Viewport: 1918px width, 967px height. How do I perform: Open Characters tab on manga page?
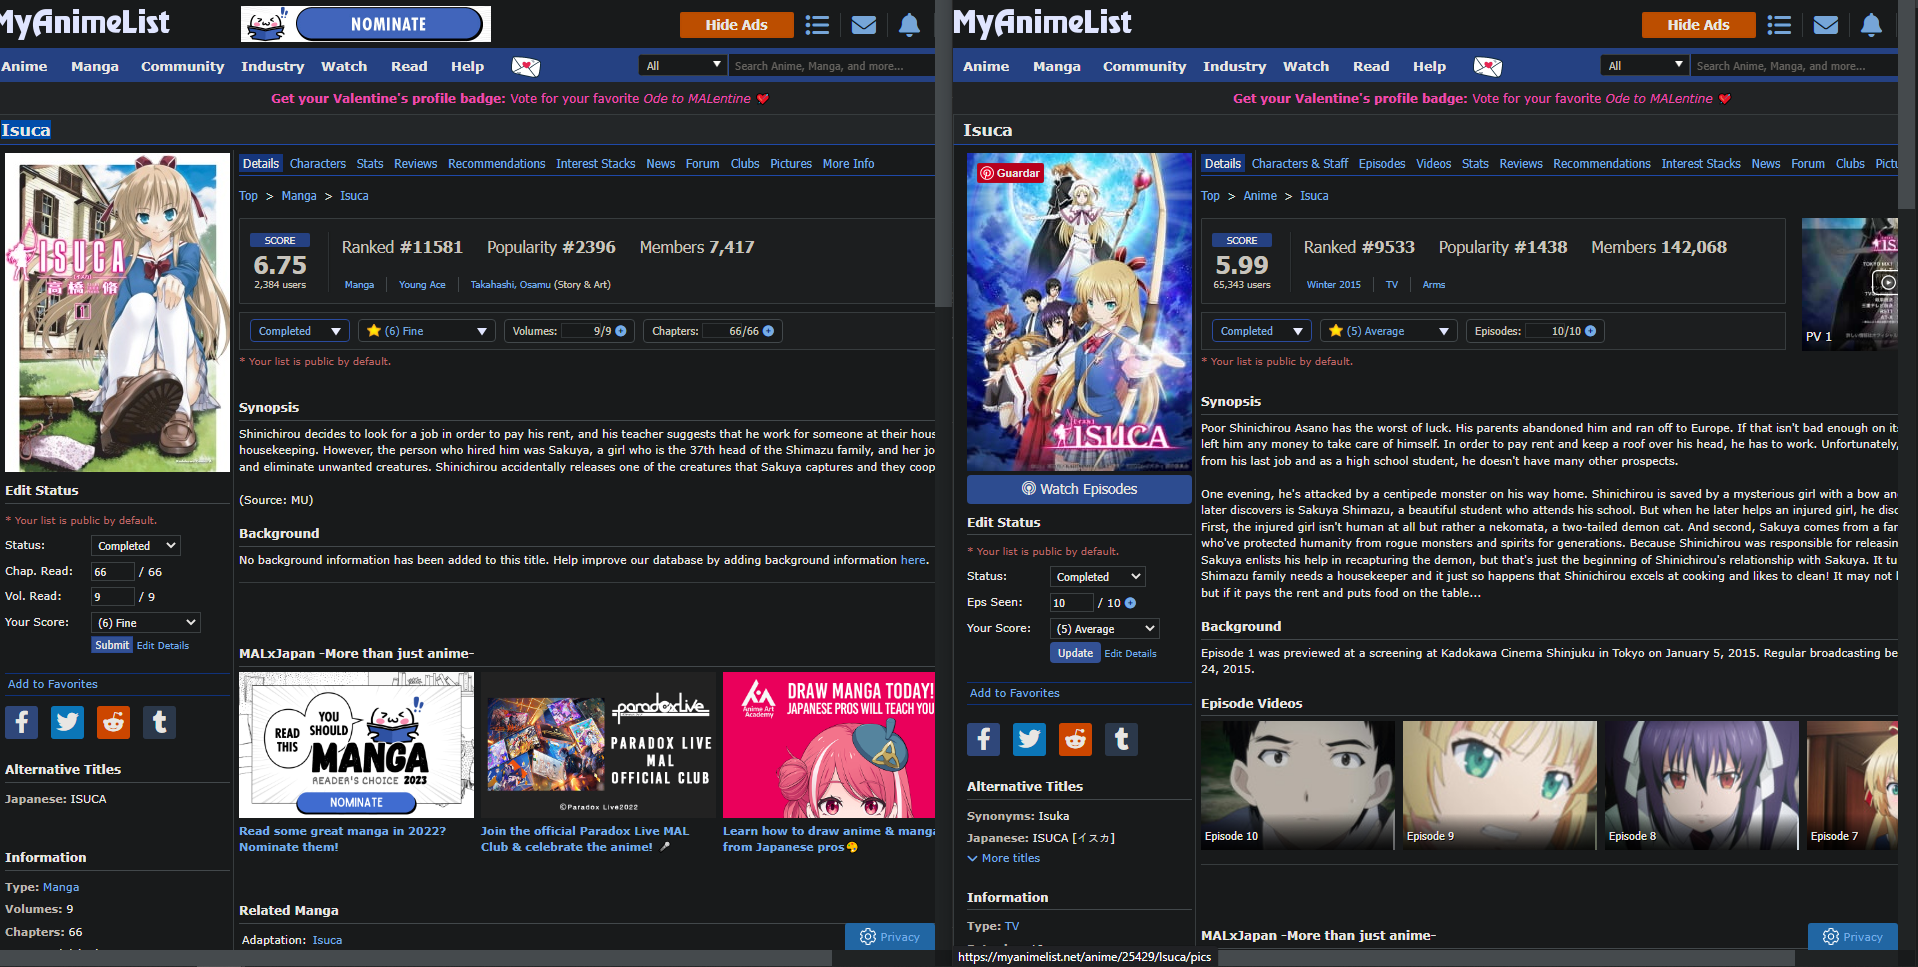[318, 164]
